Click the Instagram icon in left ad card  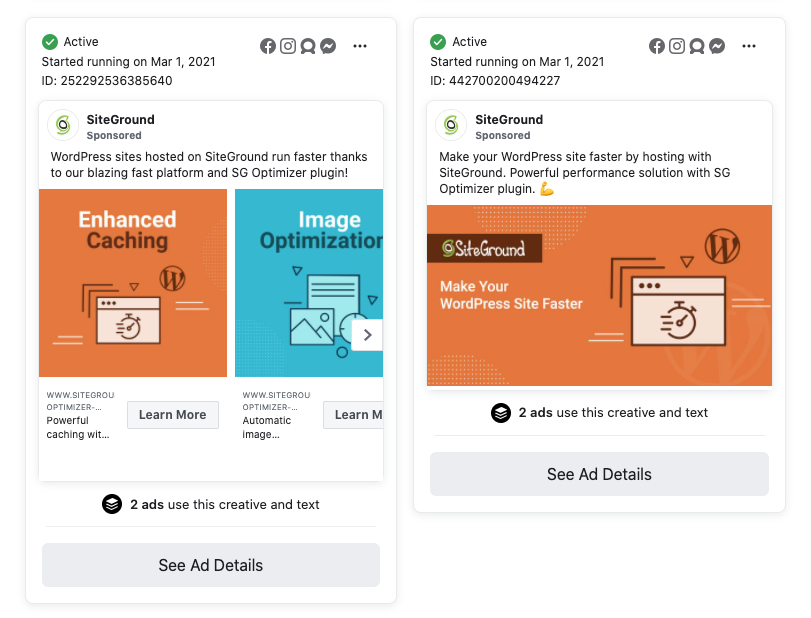coord(288,46)
